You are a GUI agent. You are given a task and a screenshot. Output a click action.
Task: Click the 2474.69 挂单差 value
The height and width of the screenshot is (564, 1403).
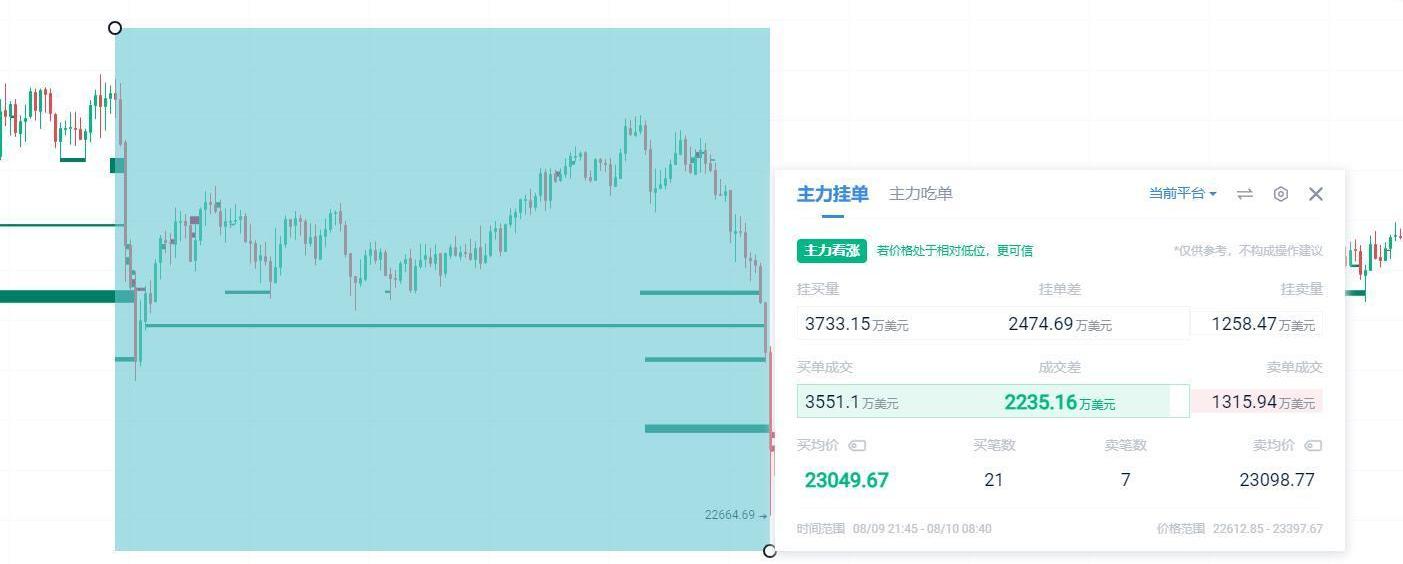coord(1059,324)
